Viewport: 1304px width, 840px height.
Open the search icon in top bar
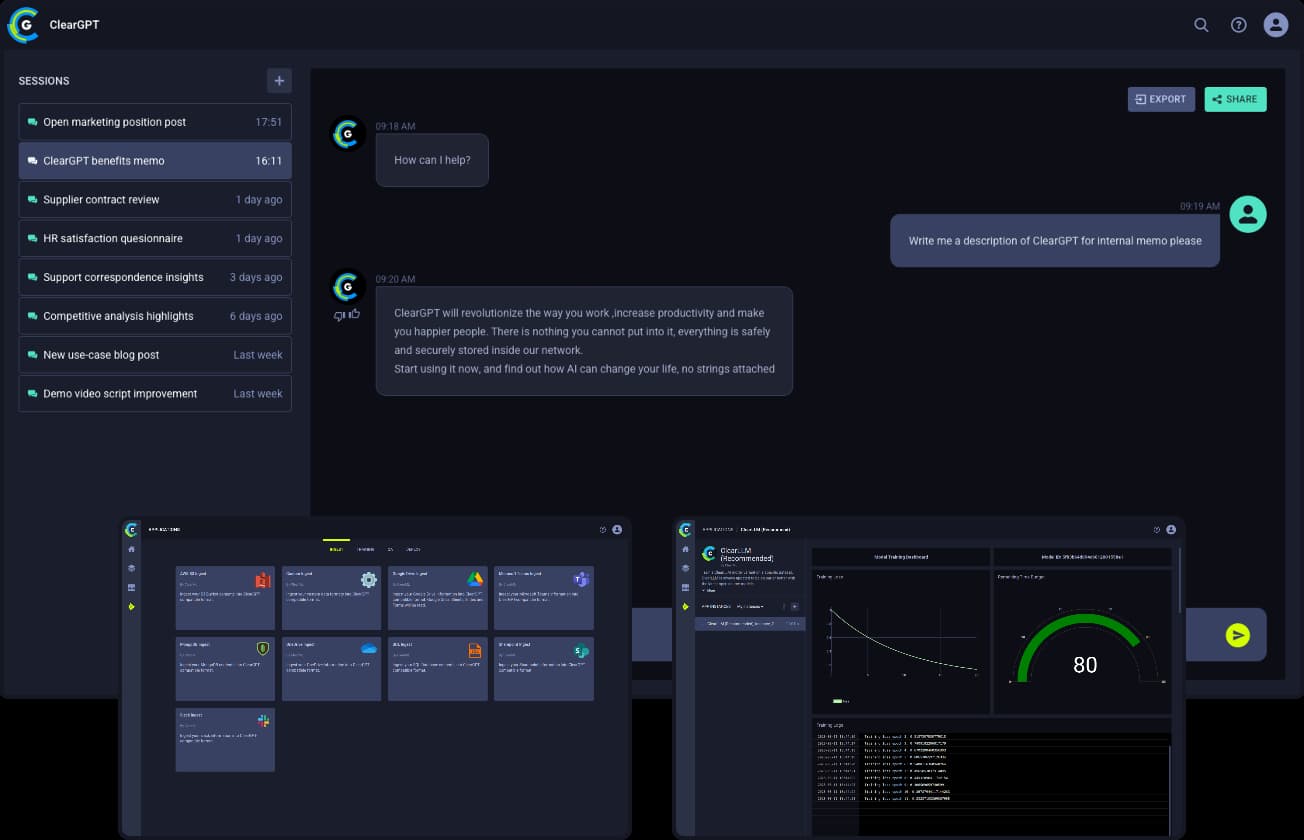1201,25
